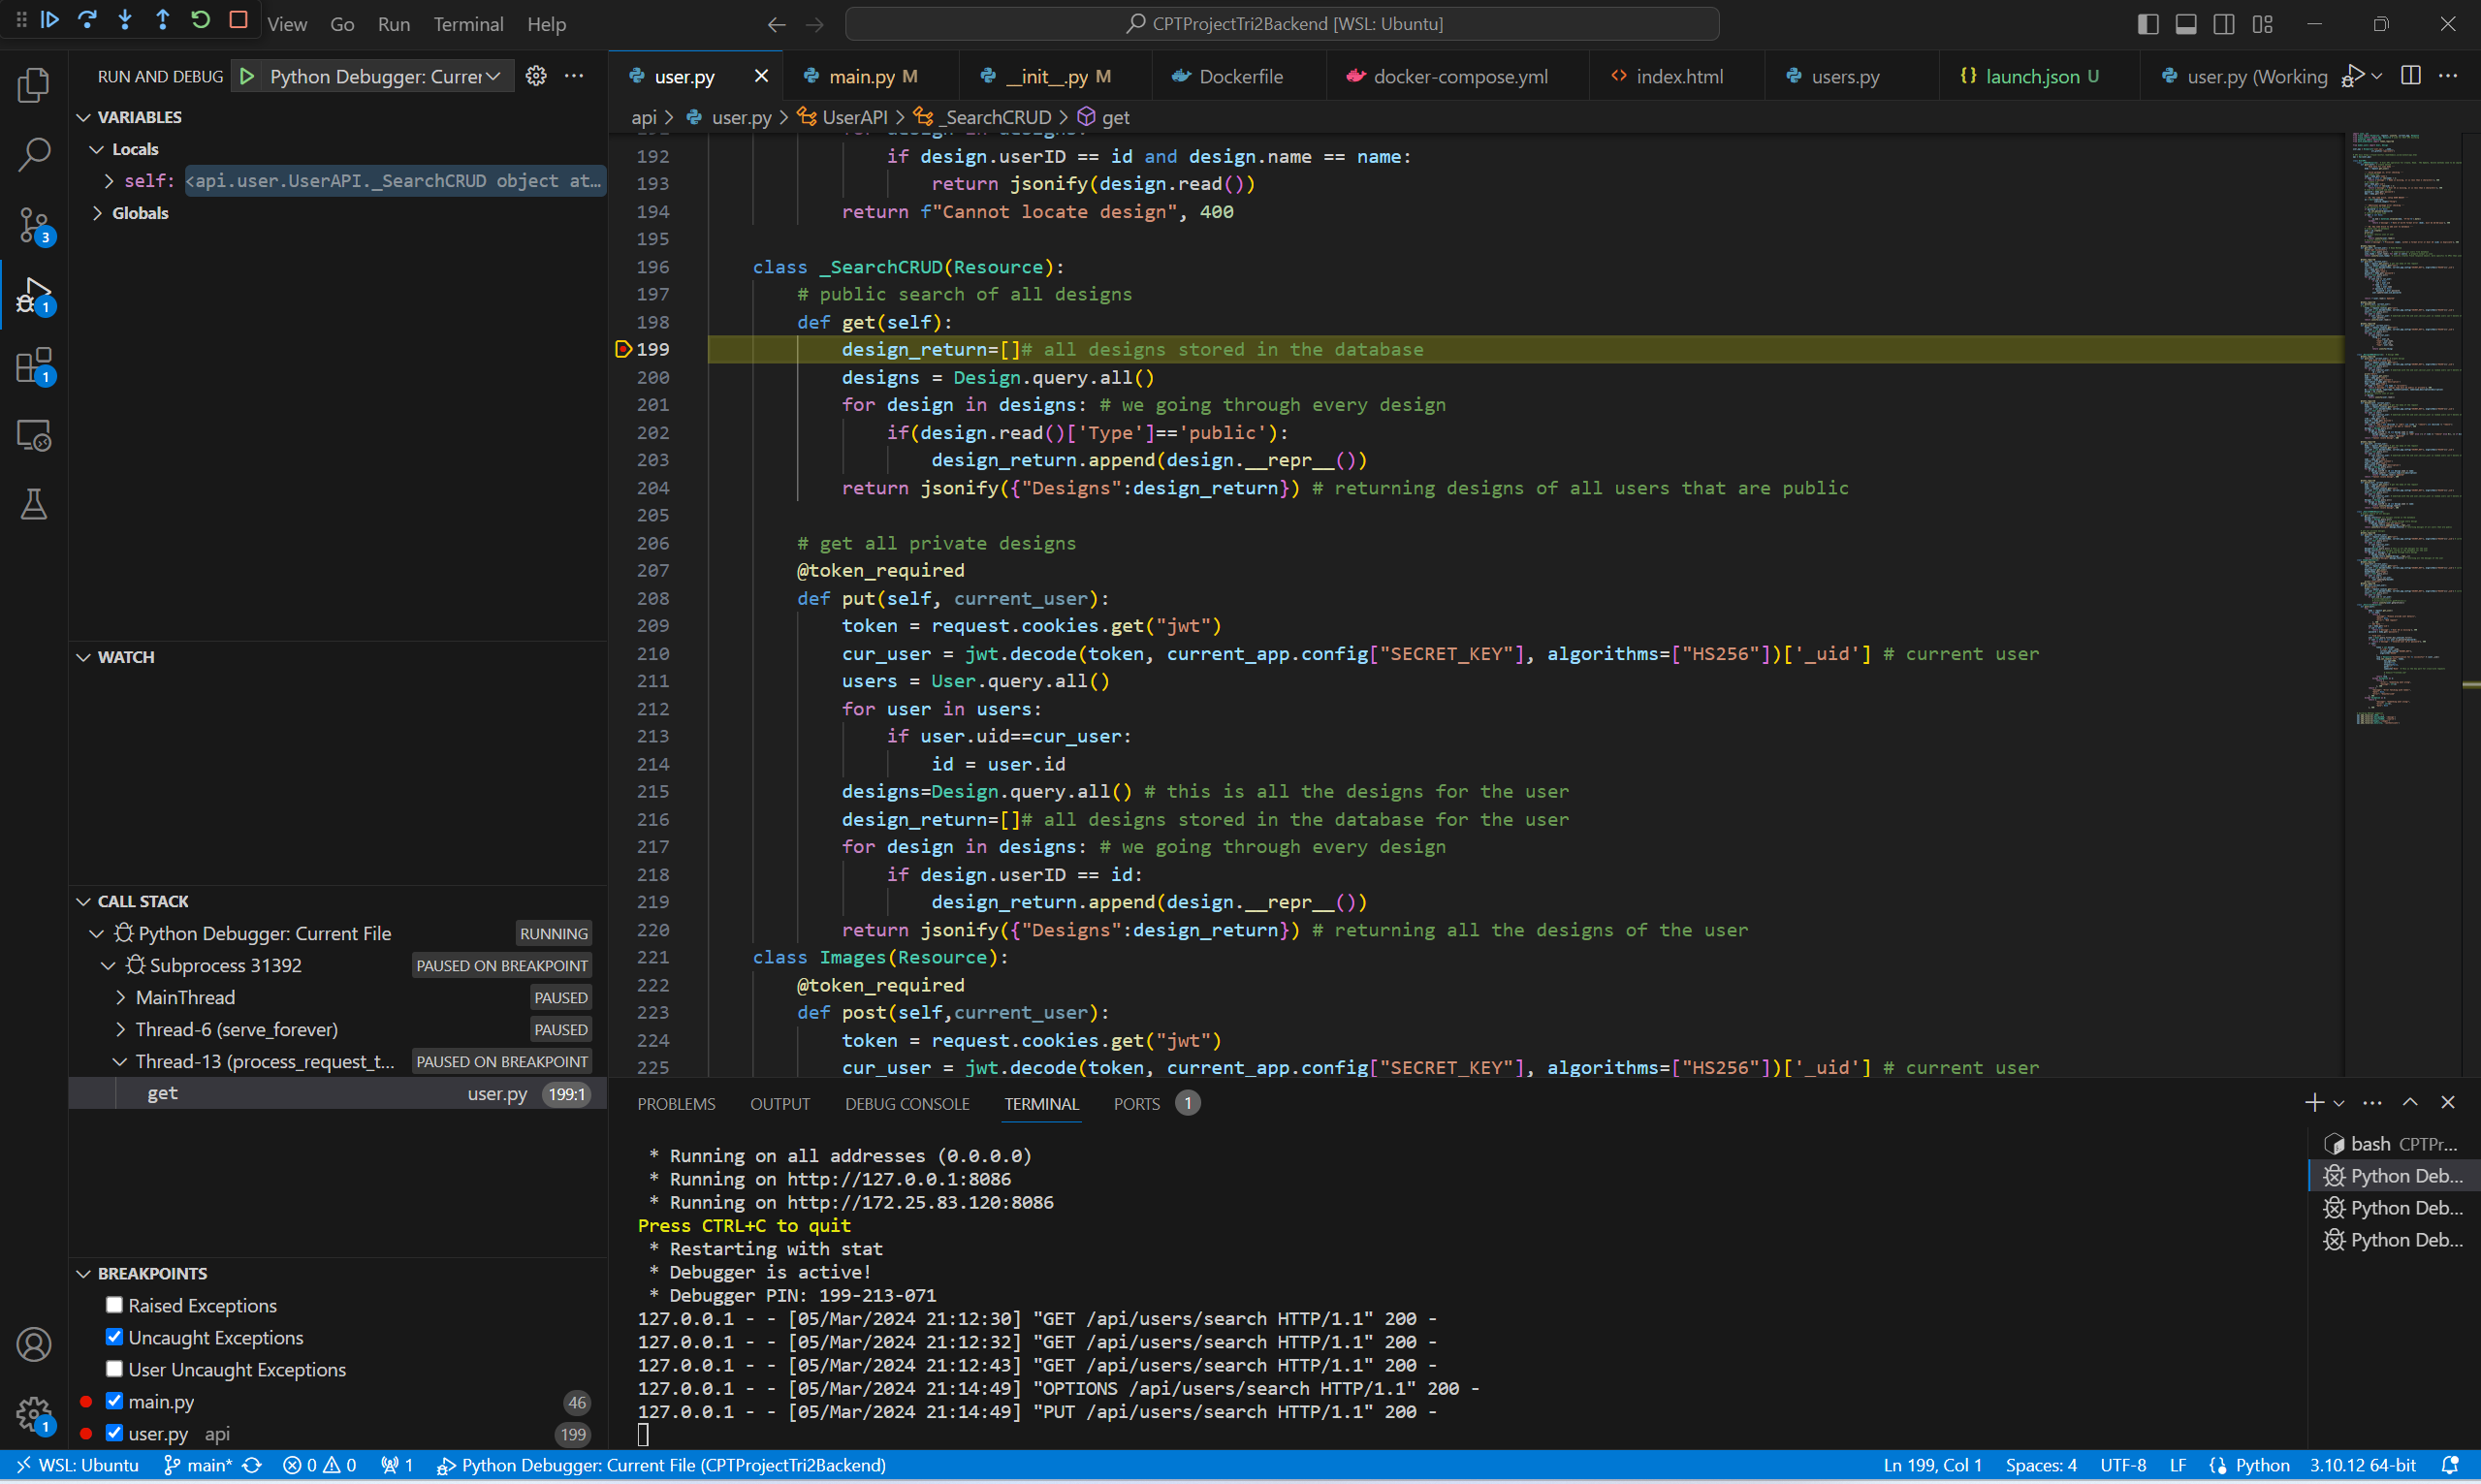Screen dimensions: 2481x1484
Task: Disable the user.py line 199 breakpoint
Action: click(x=114, y=1433)
